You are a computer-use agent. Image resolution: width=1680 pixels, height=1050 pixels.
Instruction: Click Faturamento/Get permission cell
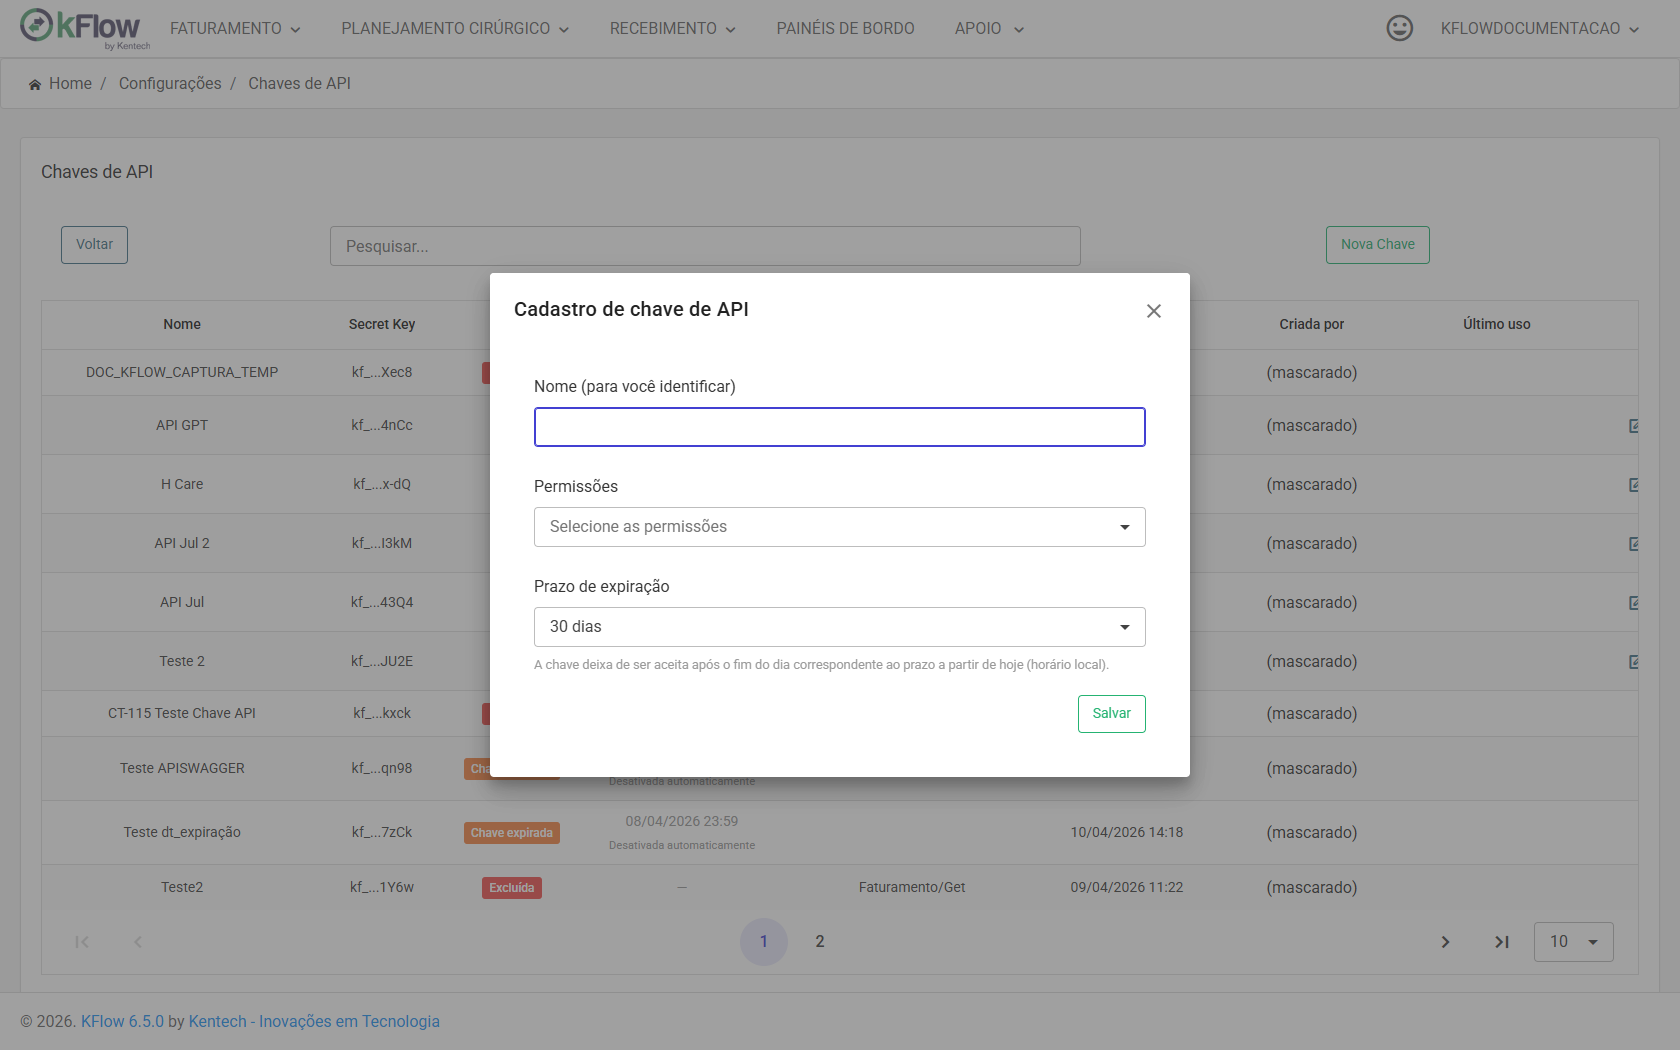point(912,887)
